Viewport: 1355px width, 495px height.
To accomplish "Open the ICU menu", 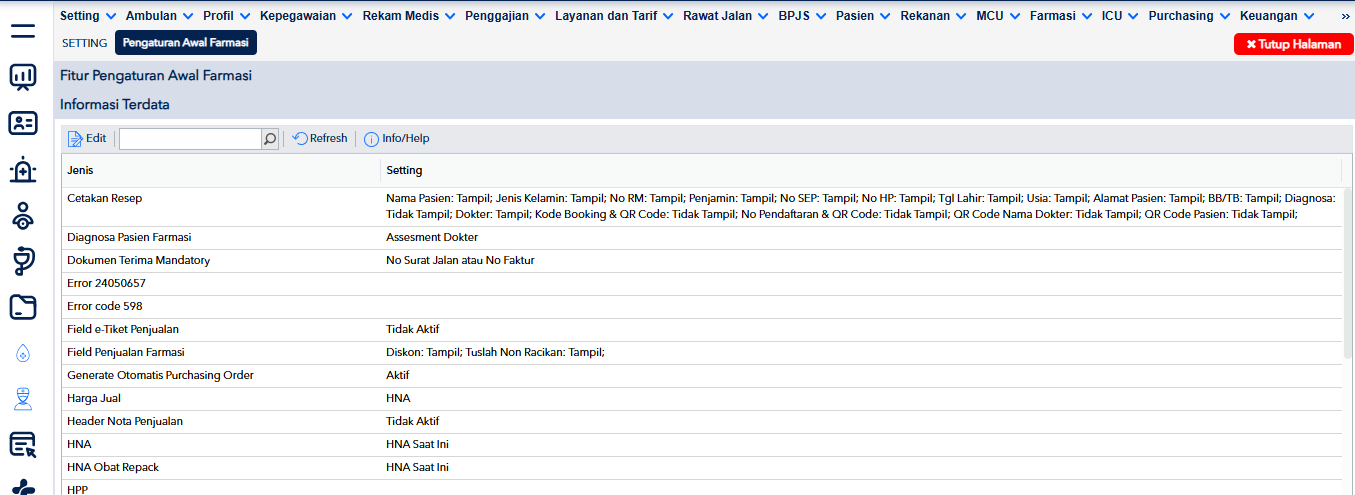I will (x=1120, y=16).
